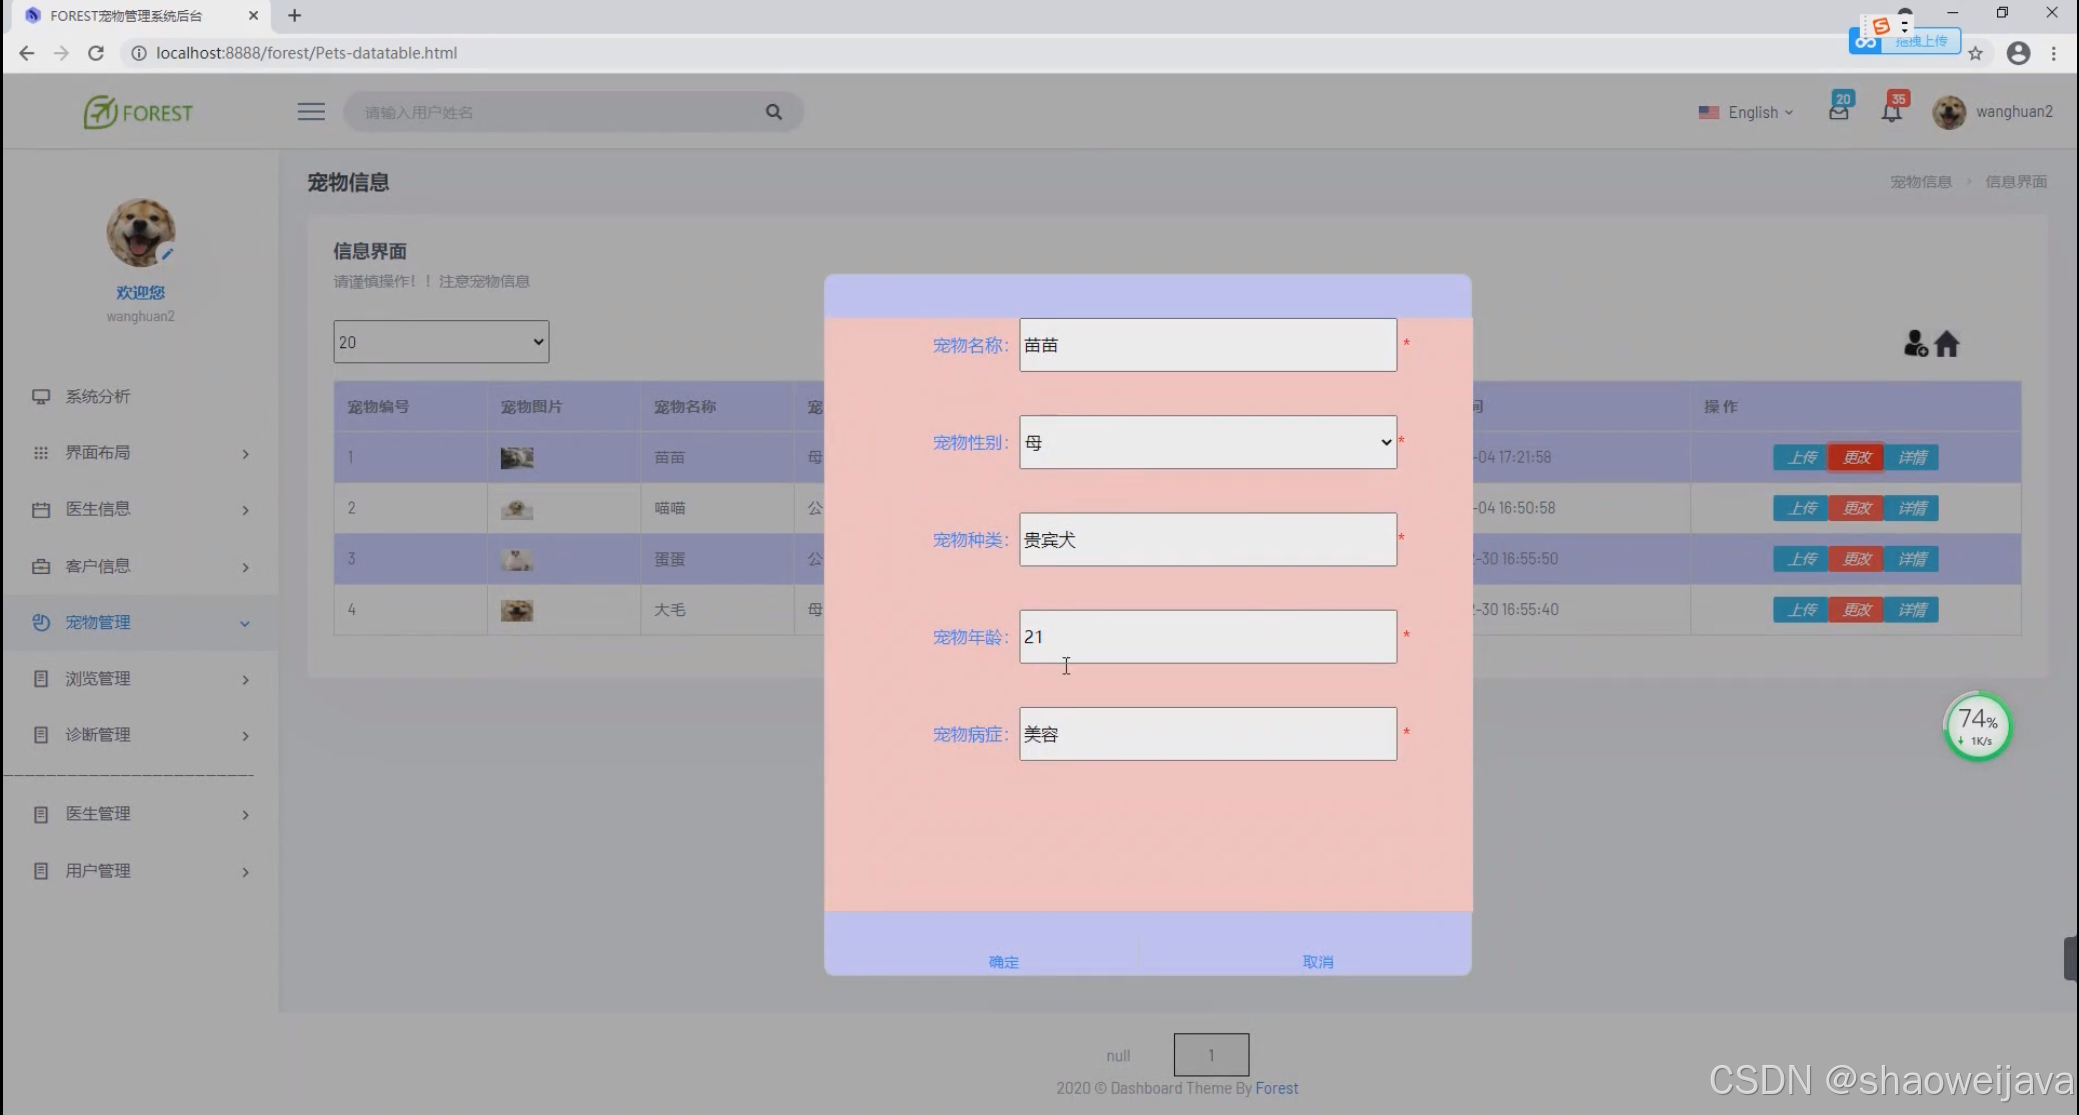Open the 宠物性别 dropdown

pos(1207,442)
